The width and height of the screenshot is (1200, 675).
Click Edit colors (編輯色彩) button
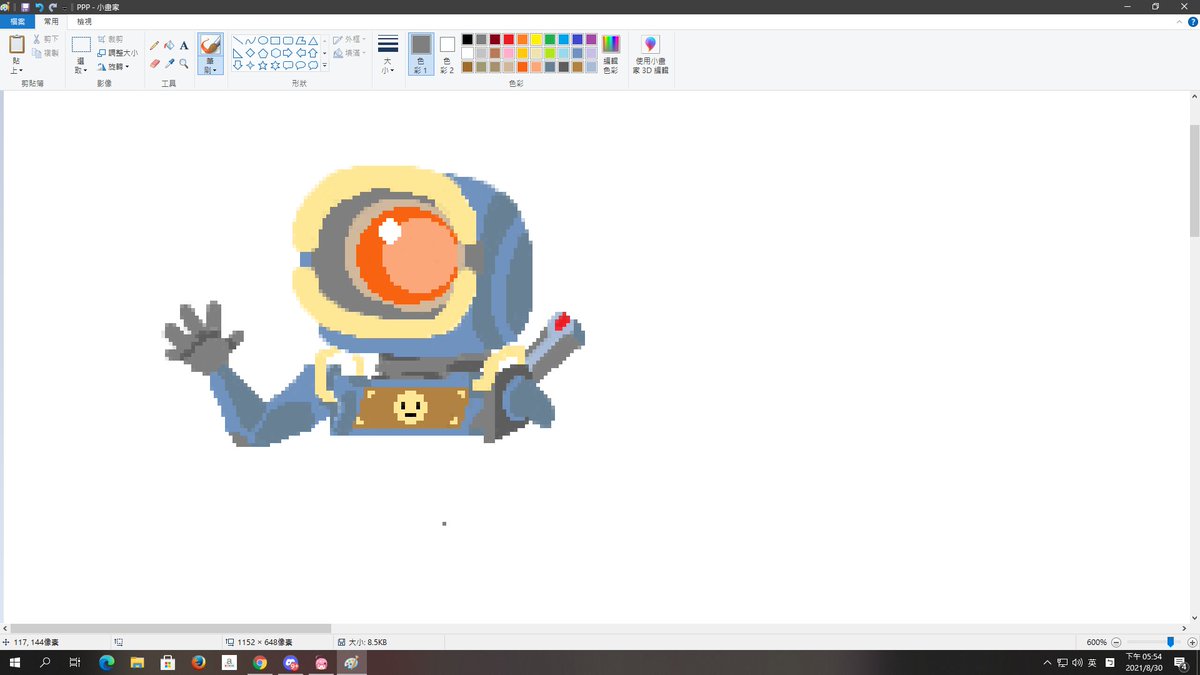click(611, 55)
